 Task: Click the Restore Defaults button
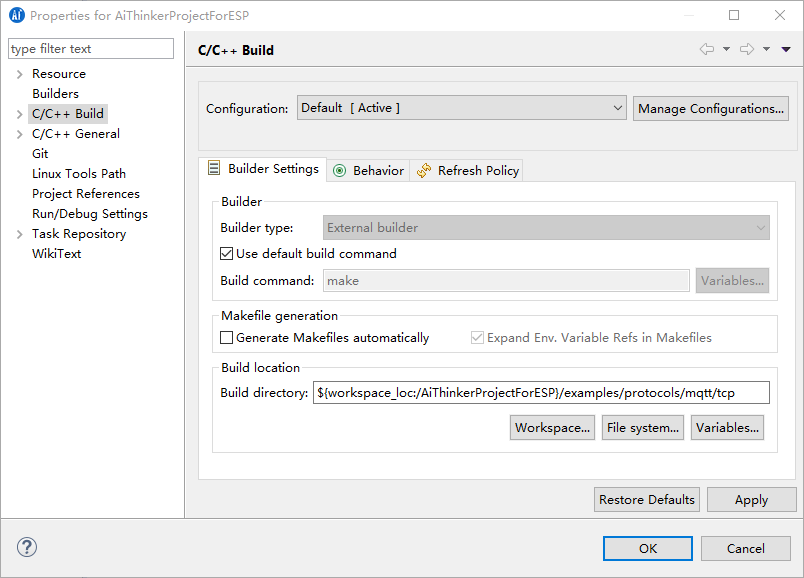[x=646, y=500]
